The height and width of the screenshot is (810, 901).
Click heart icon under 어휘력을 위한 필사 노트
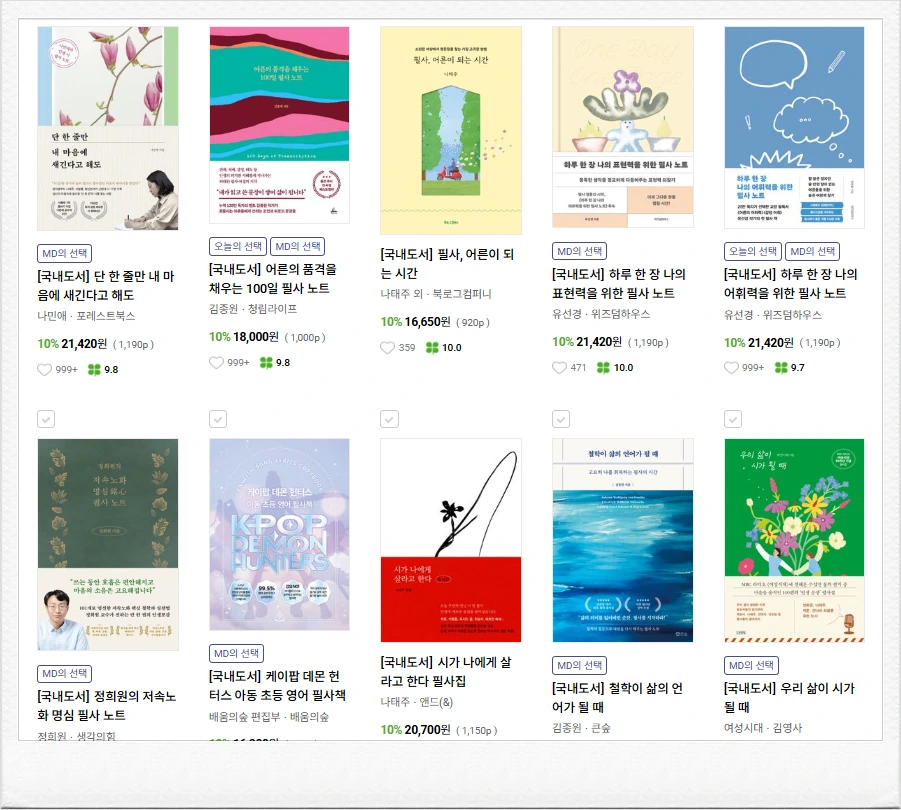click(x=731, y=368)
